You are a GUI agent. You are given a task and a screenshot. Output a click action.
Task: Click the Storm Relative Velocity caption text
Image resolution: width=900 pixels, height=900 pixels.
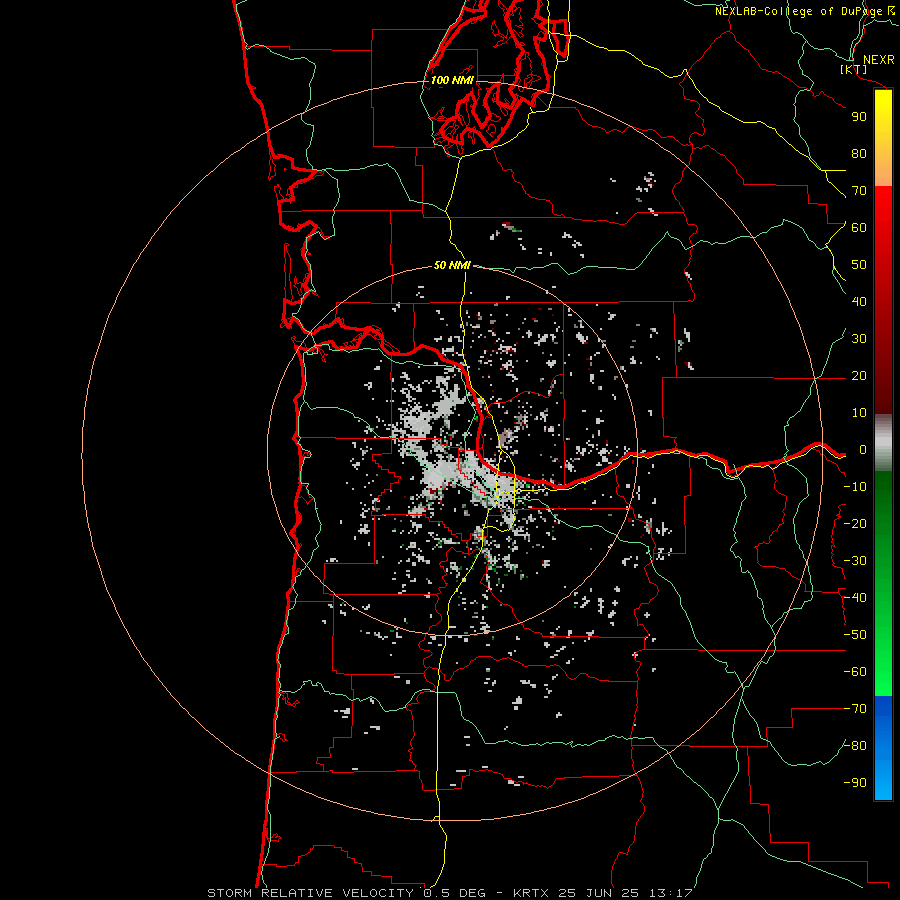coord(450,893)
